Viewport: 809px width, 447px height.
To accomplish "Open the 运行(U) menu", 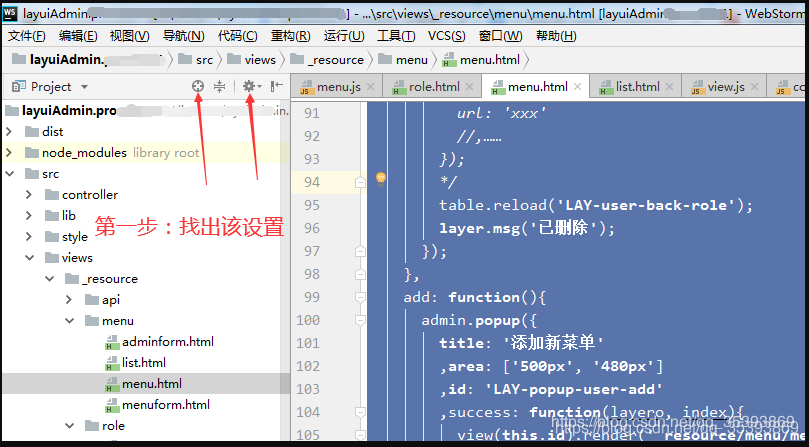I will 344,36.
